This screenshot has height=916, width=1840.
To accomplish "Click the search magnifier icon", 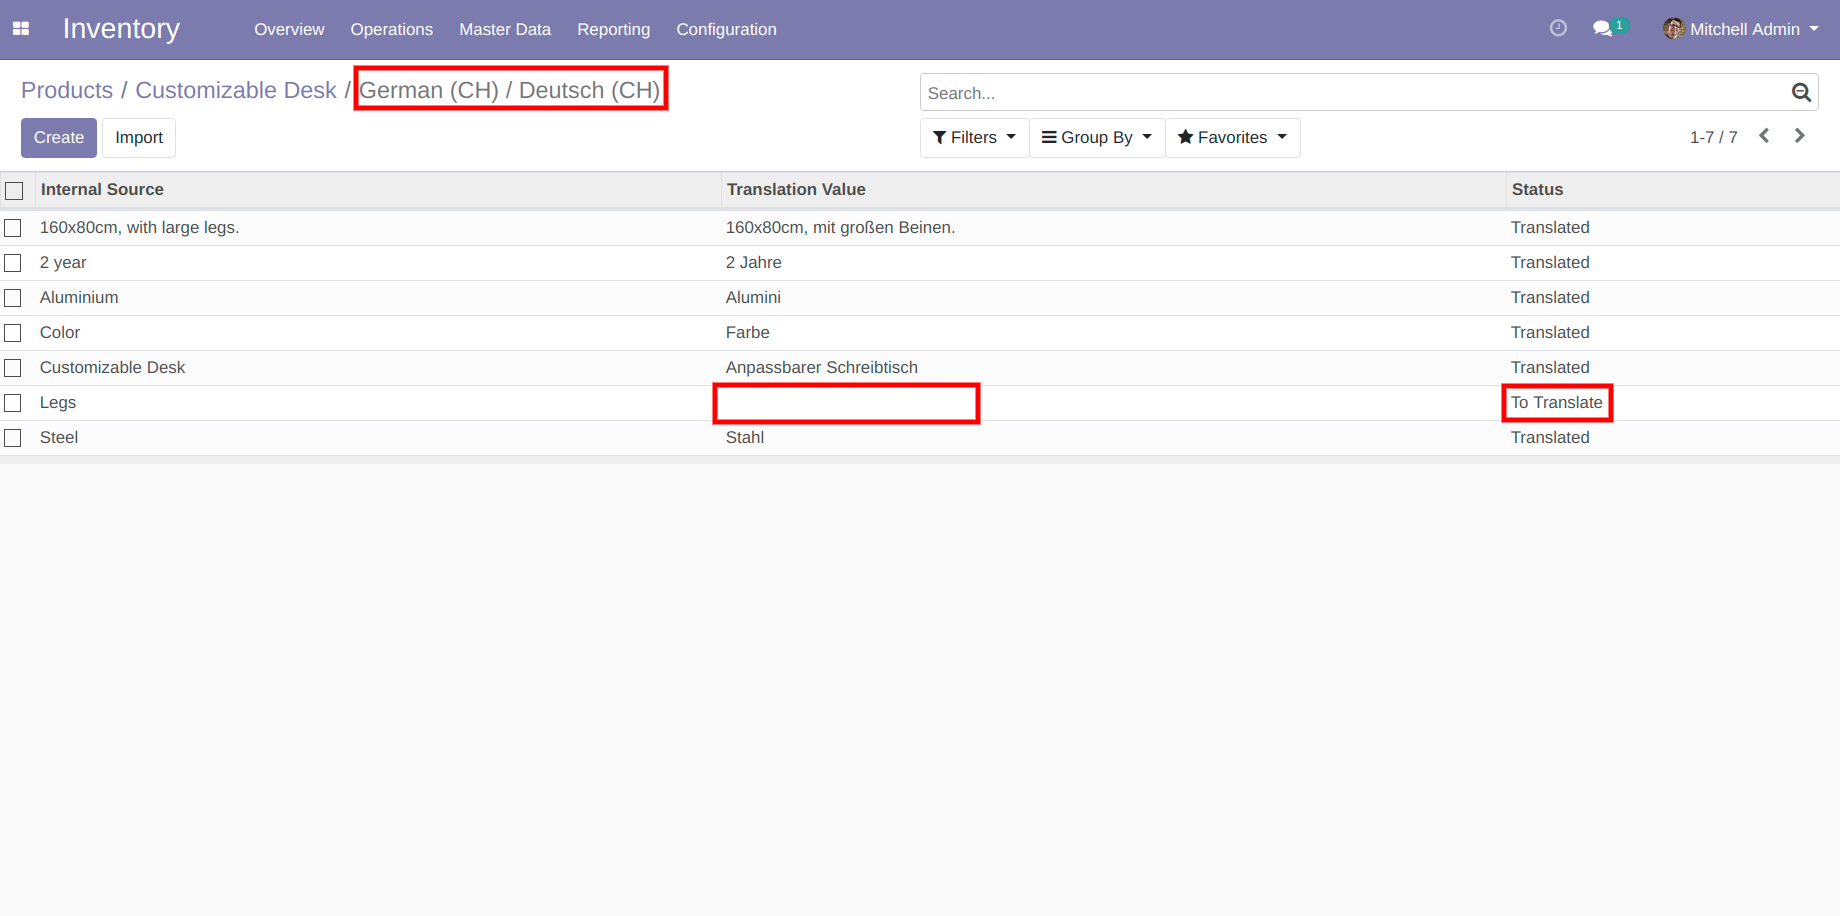I will [1801, 93].
